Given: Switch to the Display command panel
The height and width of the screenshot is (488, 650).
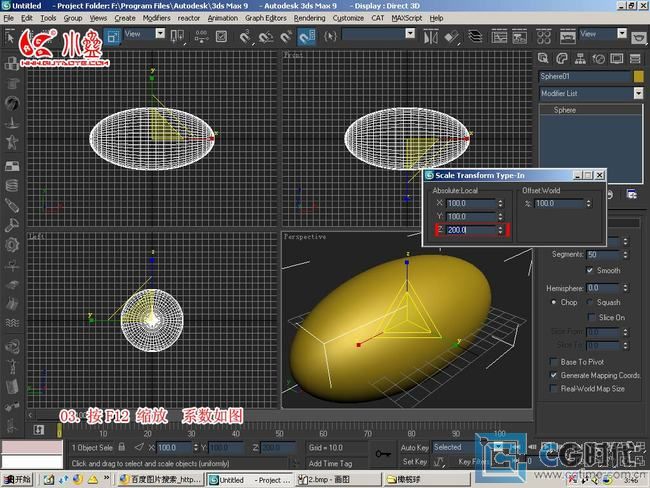Looking at the screenshot, I should tap(616, 58).
